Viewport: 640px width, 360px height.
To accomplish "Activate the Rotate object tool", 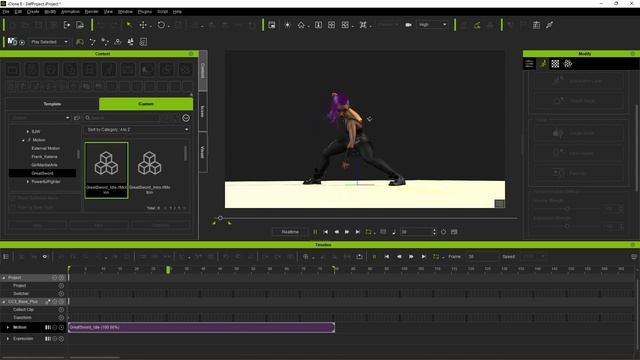I will [x=161, y=25].
